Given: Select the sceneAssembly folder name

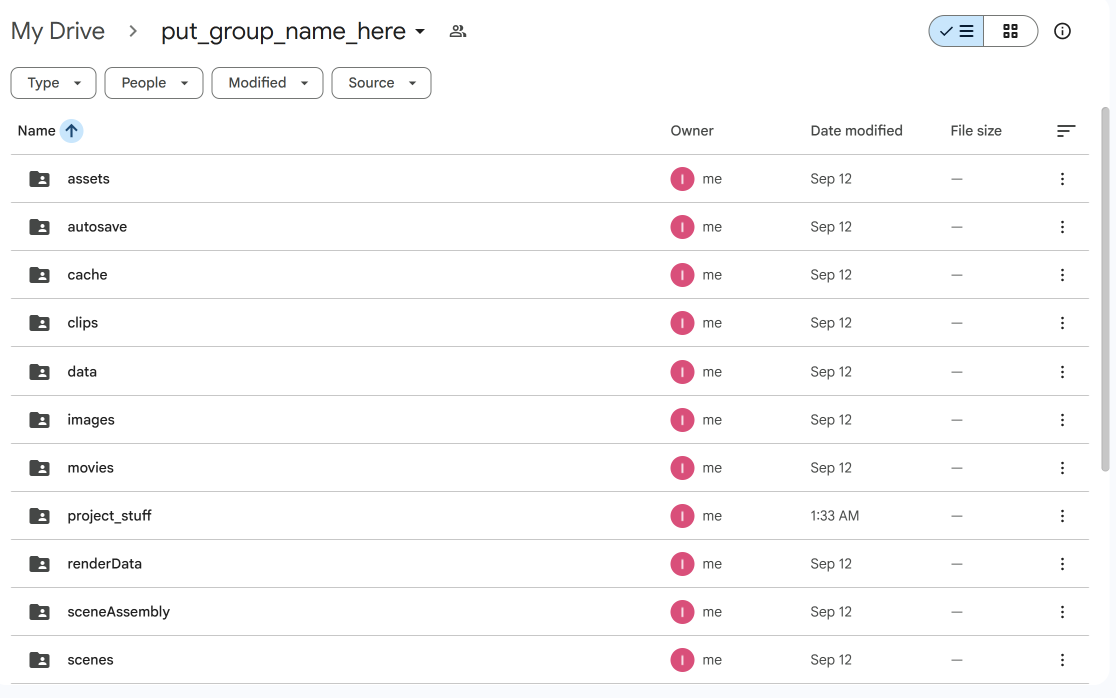Looking at the screenshot, I should [x=119, y=612].
